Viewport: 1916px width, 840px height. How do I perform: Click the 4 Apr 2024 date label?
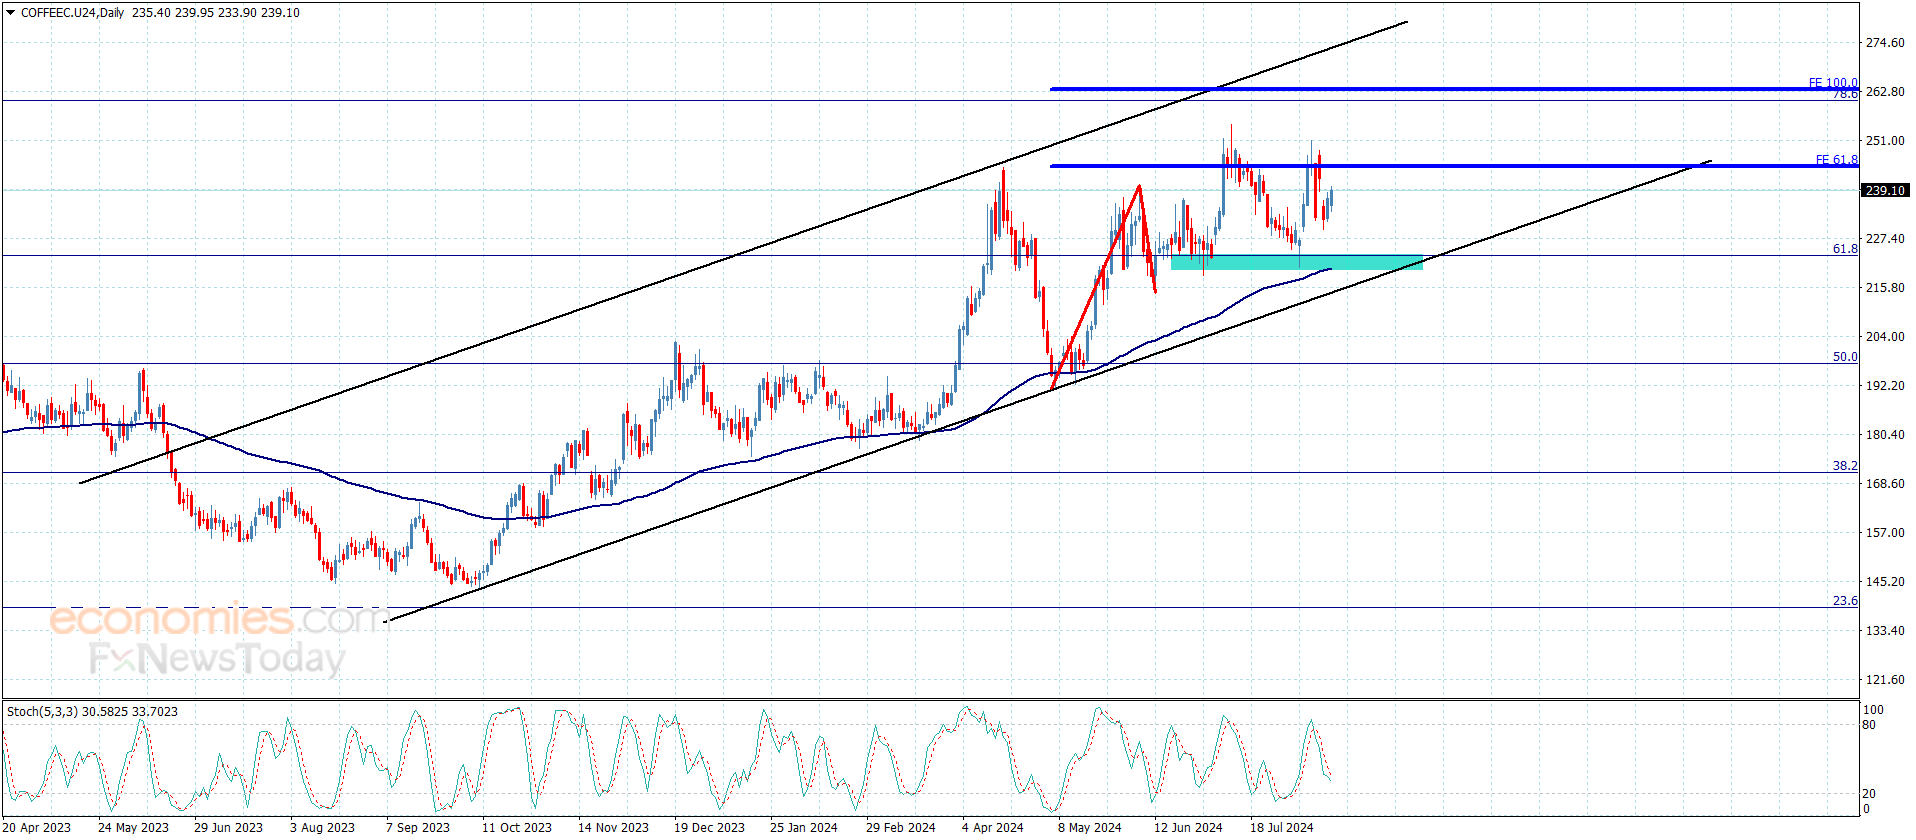point(993,827)
